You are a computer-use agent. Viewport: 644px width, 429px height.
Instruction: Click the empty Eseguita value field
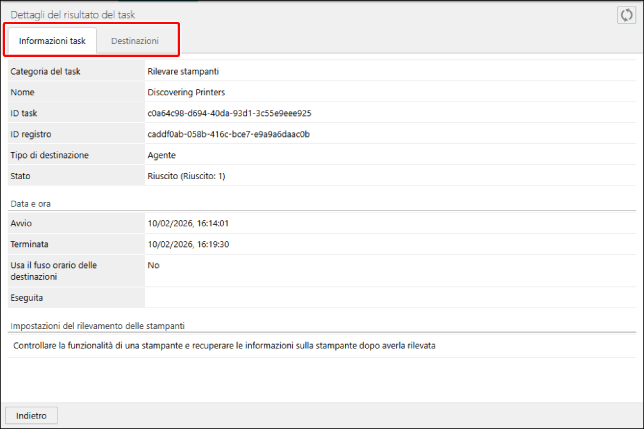click(390, 297)
